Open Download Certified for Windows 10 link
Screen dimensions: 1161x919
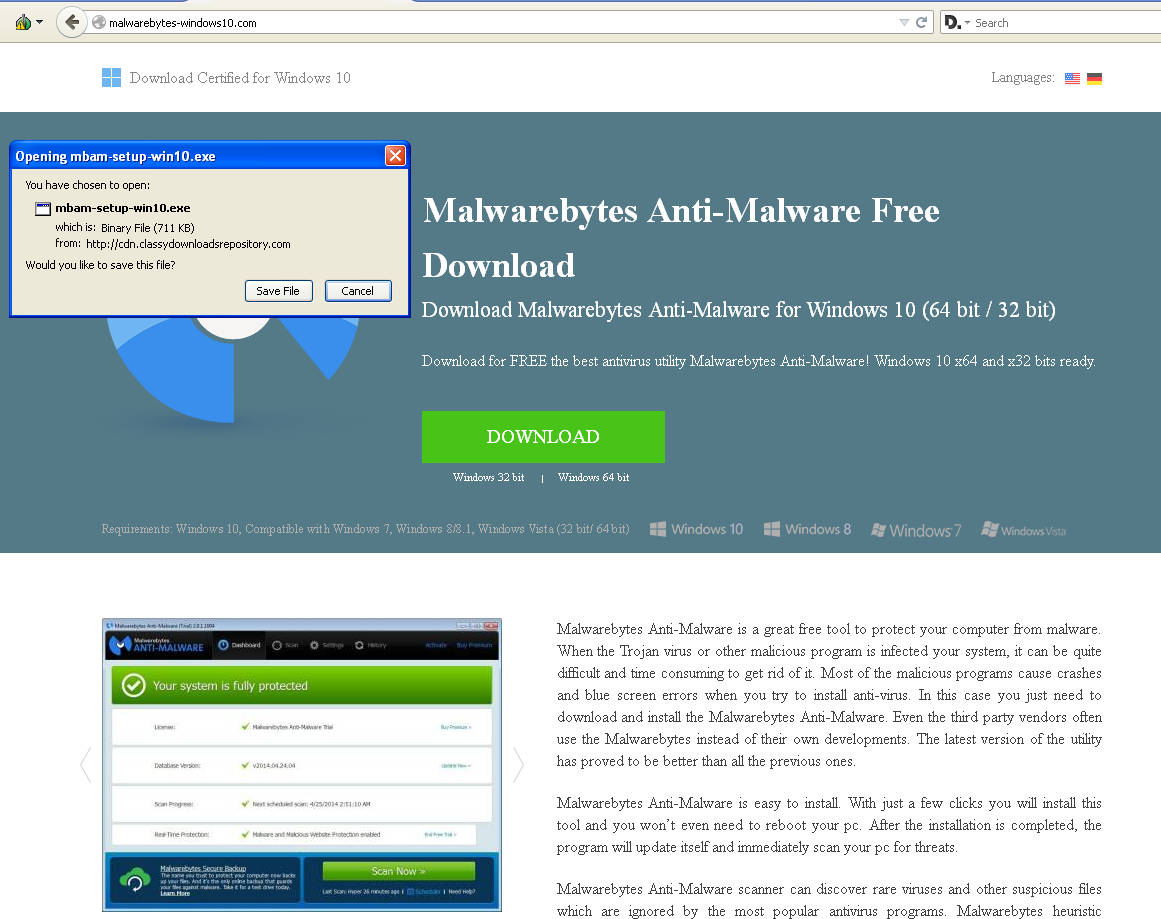pyautogui.click(x=240, y=78)
